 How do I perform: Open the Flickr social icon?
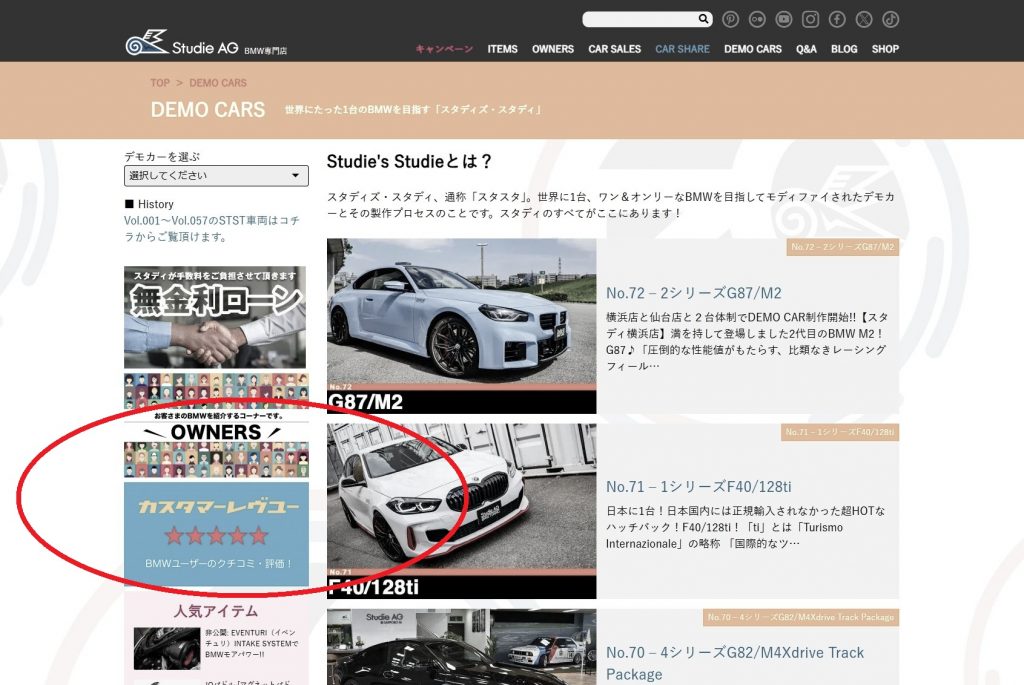tap(758, 19)
